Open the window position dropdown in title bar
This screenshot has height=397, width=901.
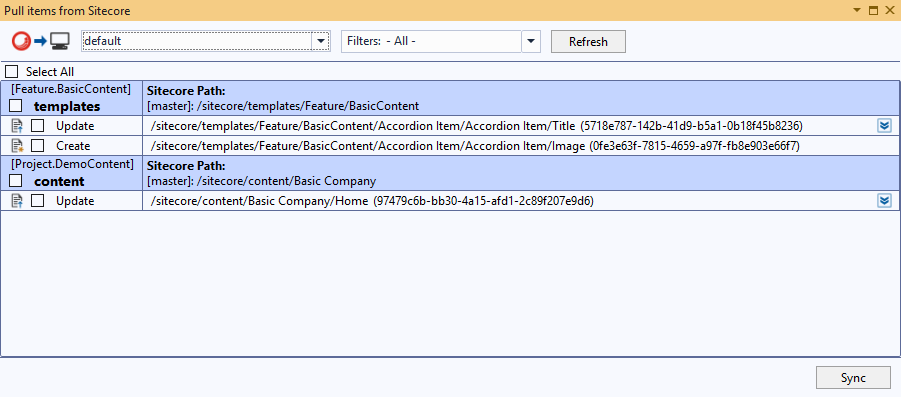(x=856, y=10)
